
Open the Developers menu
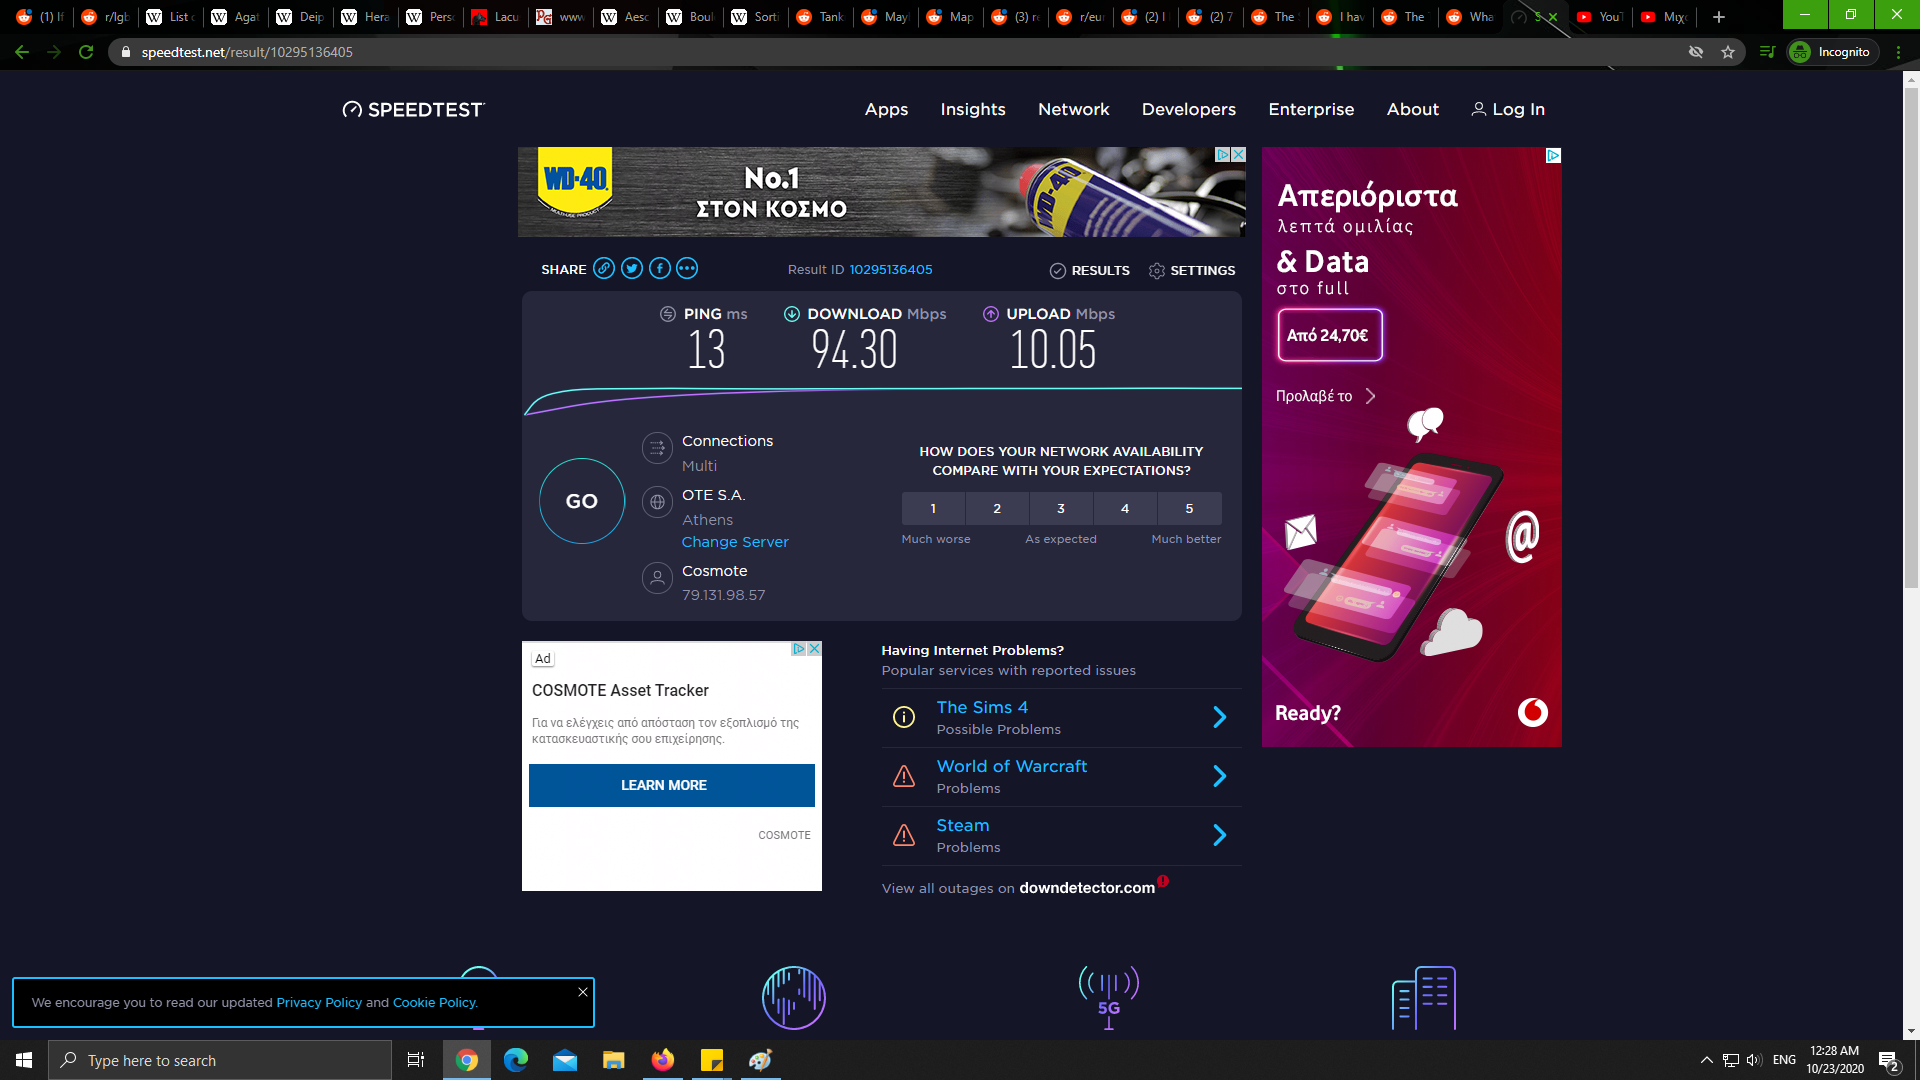[1189, 110]
